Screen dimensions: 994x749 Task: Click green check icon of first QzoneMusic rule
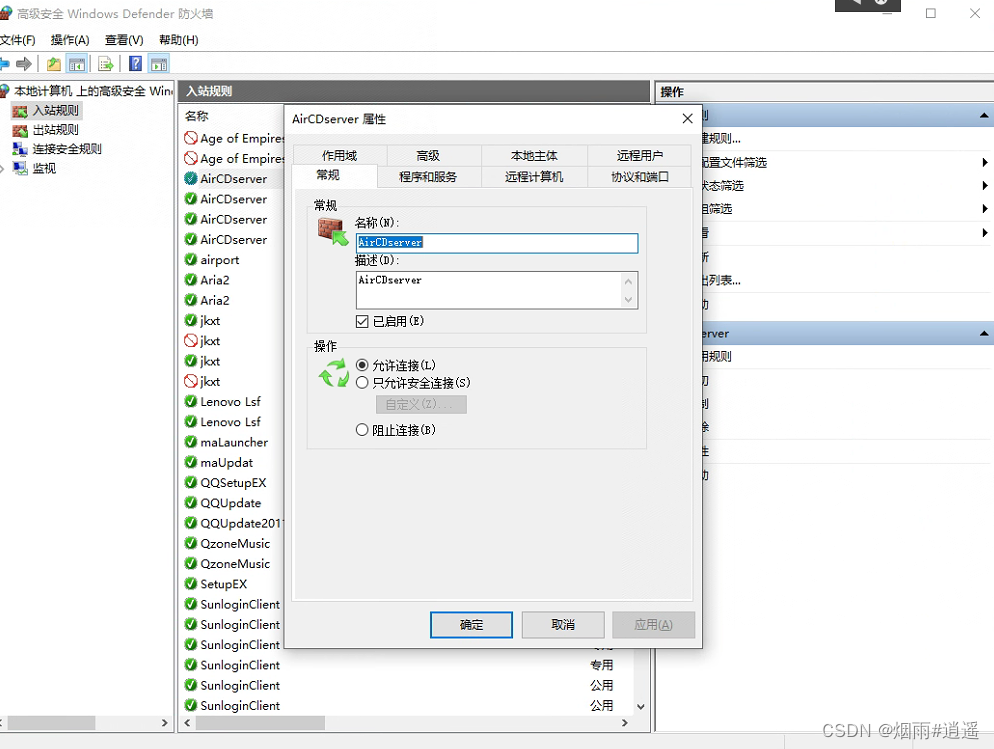(x=191, y=543)
